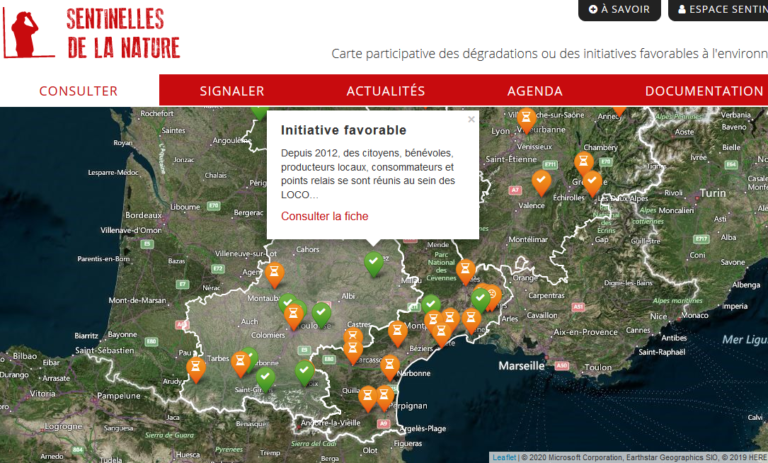Image resolution: width=768 pixels, height=463 pixels.
Task: Click the green checkmark marker beneath the popup
Action: point(374,263)
